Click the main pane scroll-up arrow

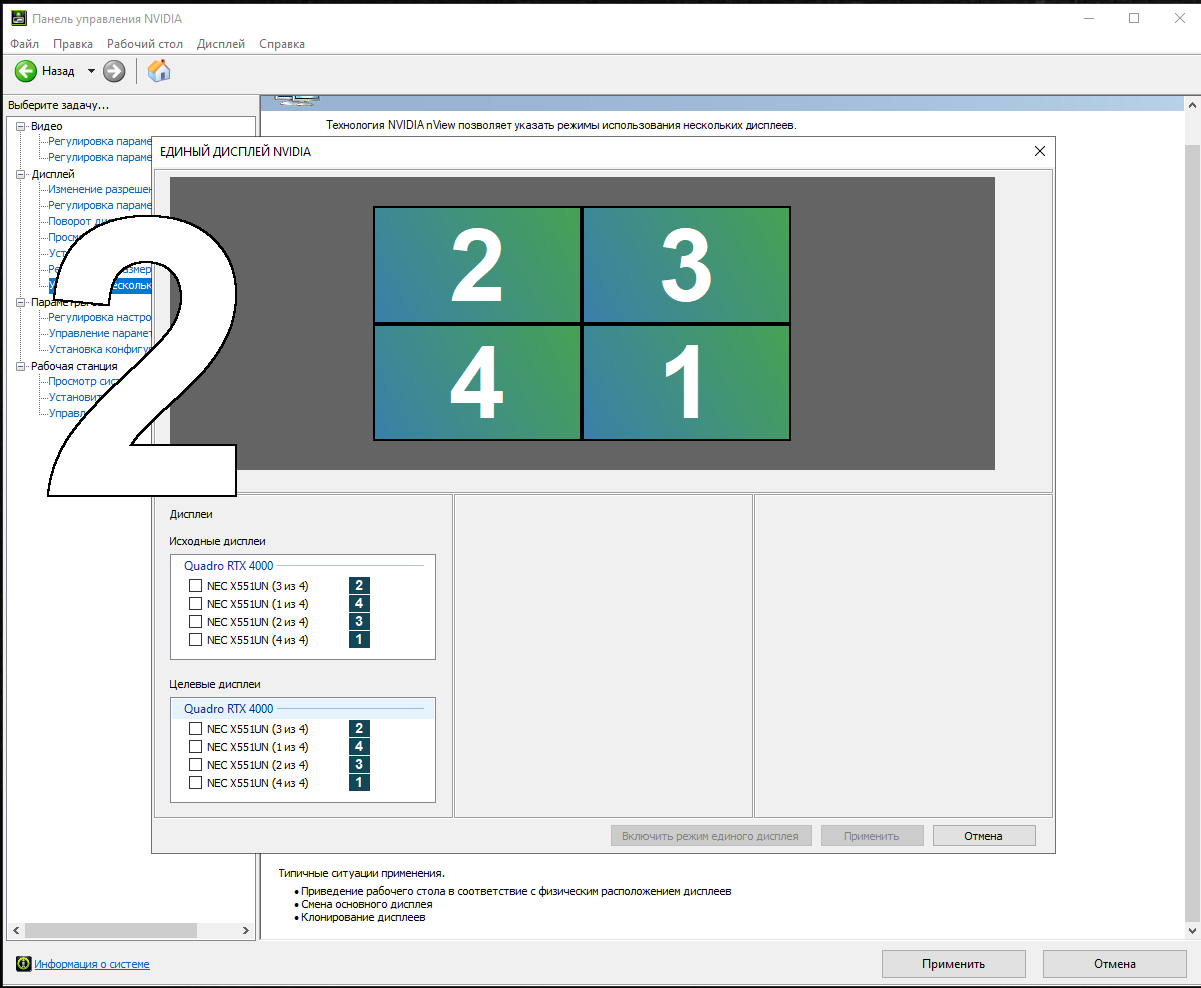1192,104
